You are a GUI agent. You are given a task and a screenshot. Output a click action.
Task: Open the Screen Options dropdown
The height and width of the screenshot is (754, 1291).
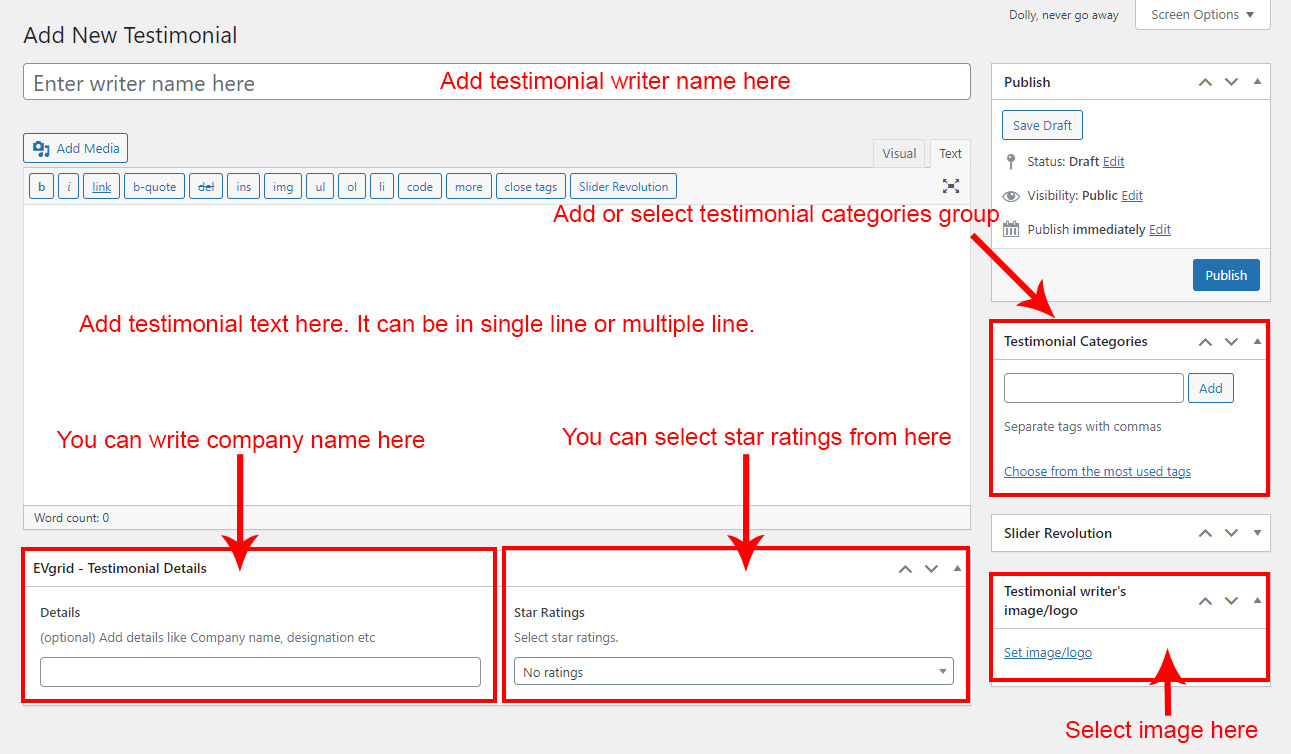pyautogui.click(x=1202, y=15)
